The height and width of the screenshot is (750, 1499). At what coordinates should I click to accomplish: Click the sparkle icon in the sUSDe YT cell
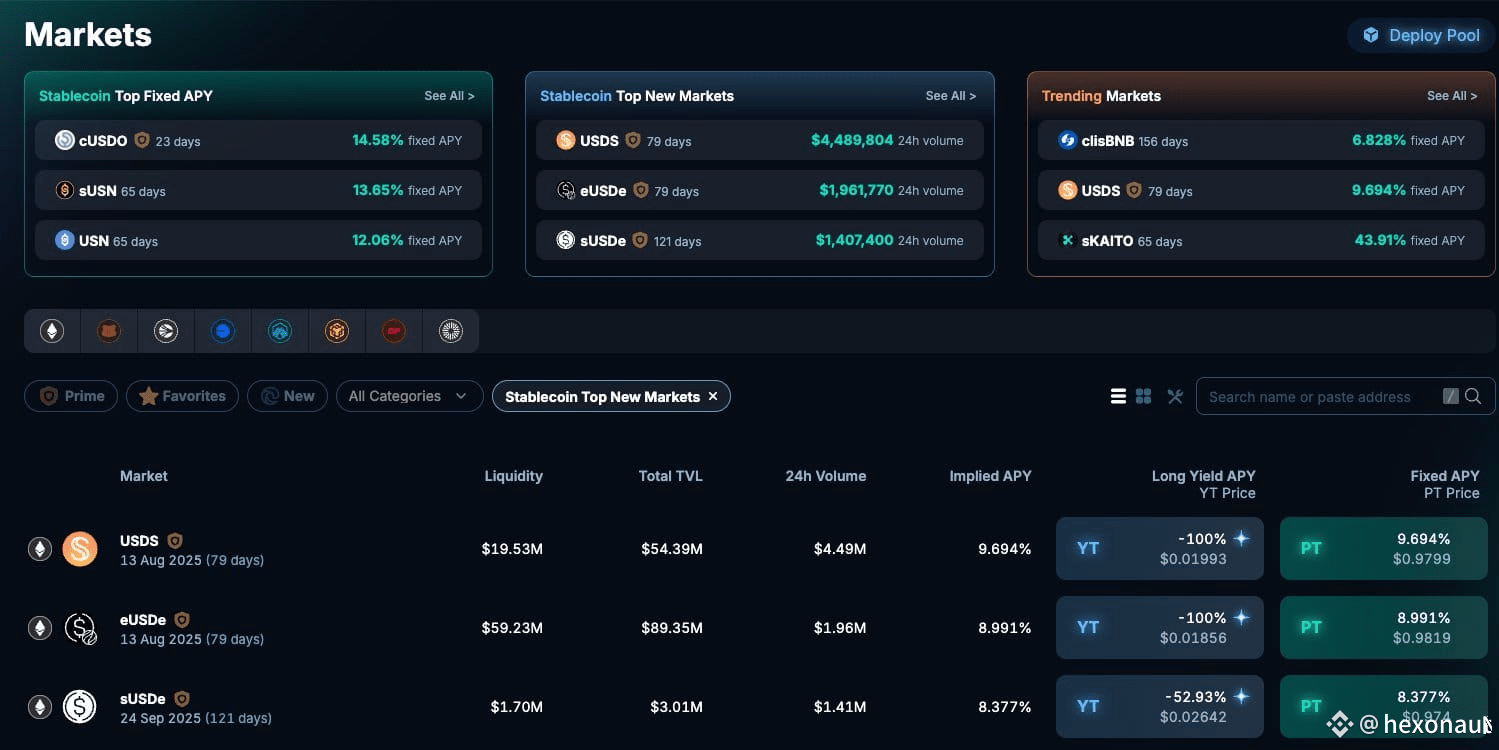(1241, 697)
